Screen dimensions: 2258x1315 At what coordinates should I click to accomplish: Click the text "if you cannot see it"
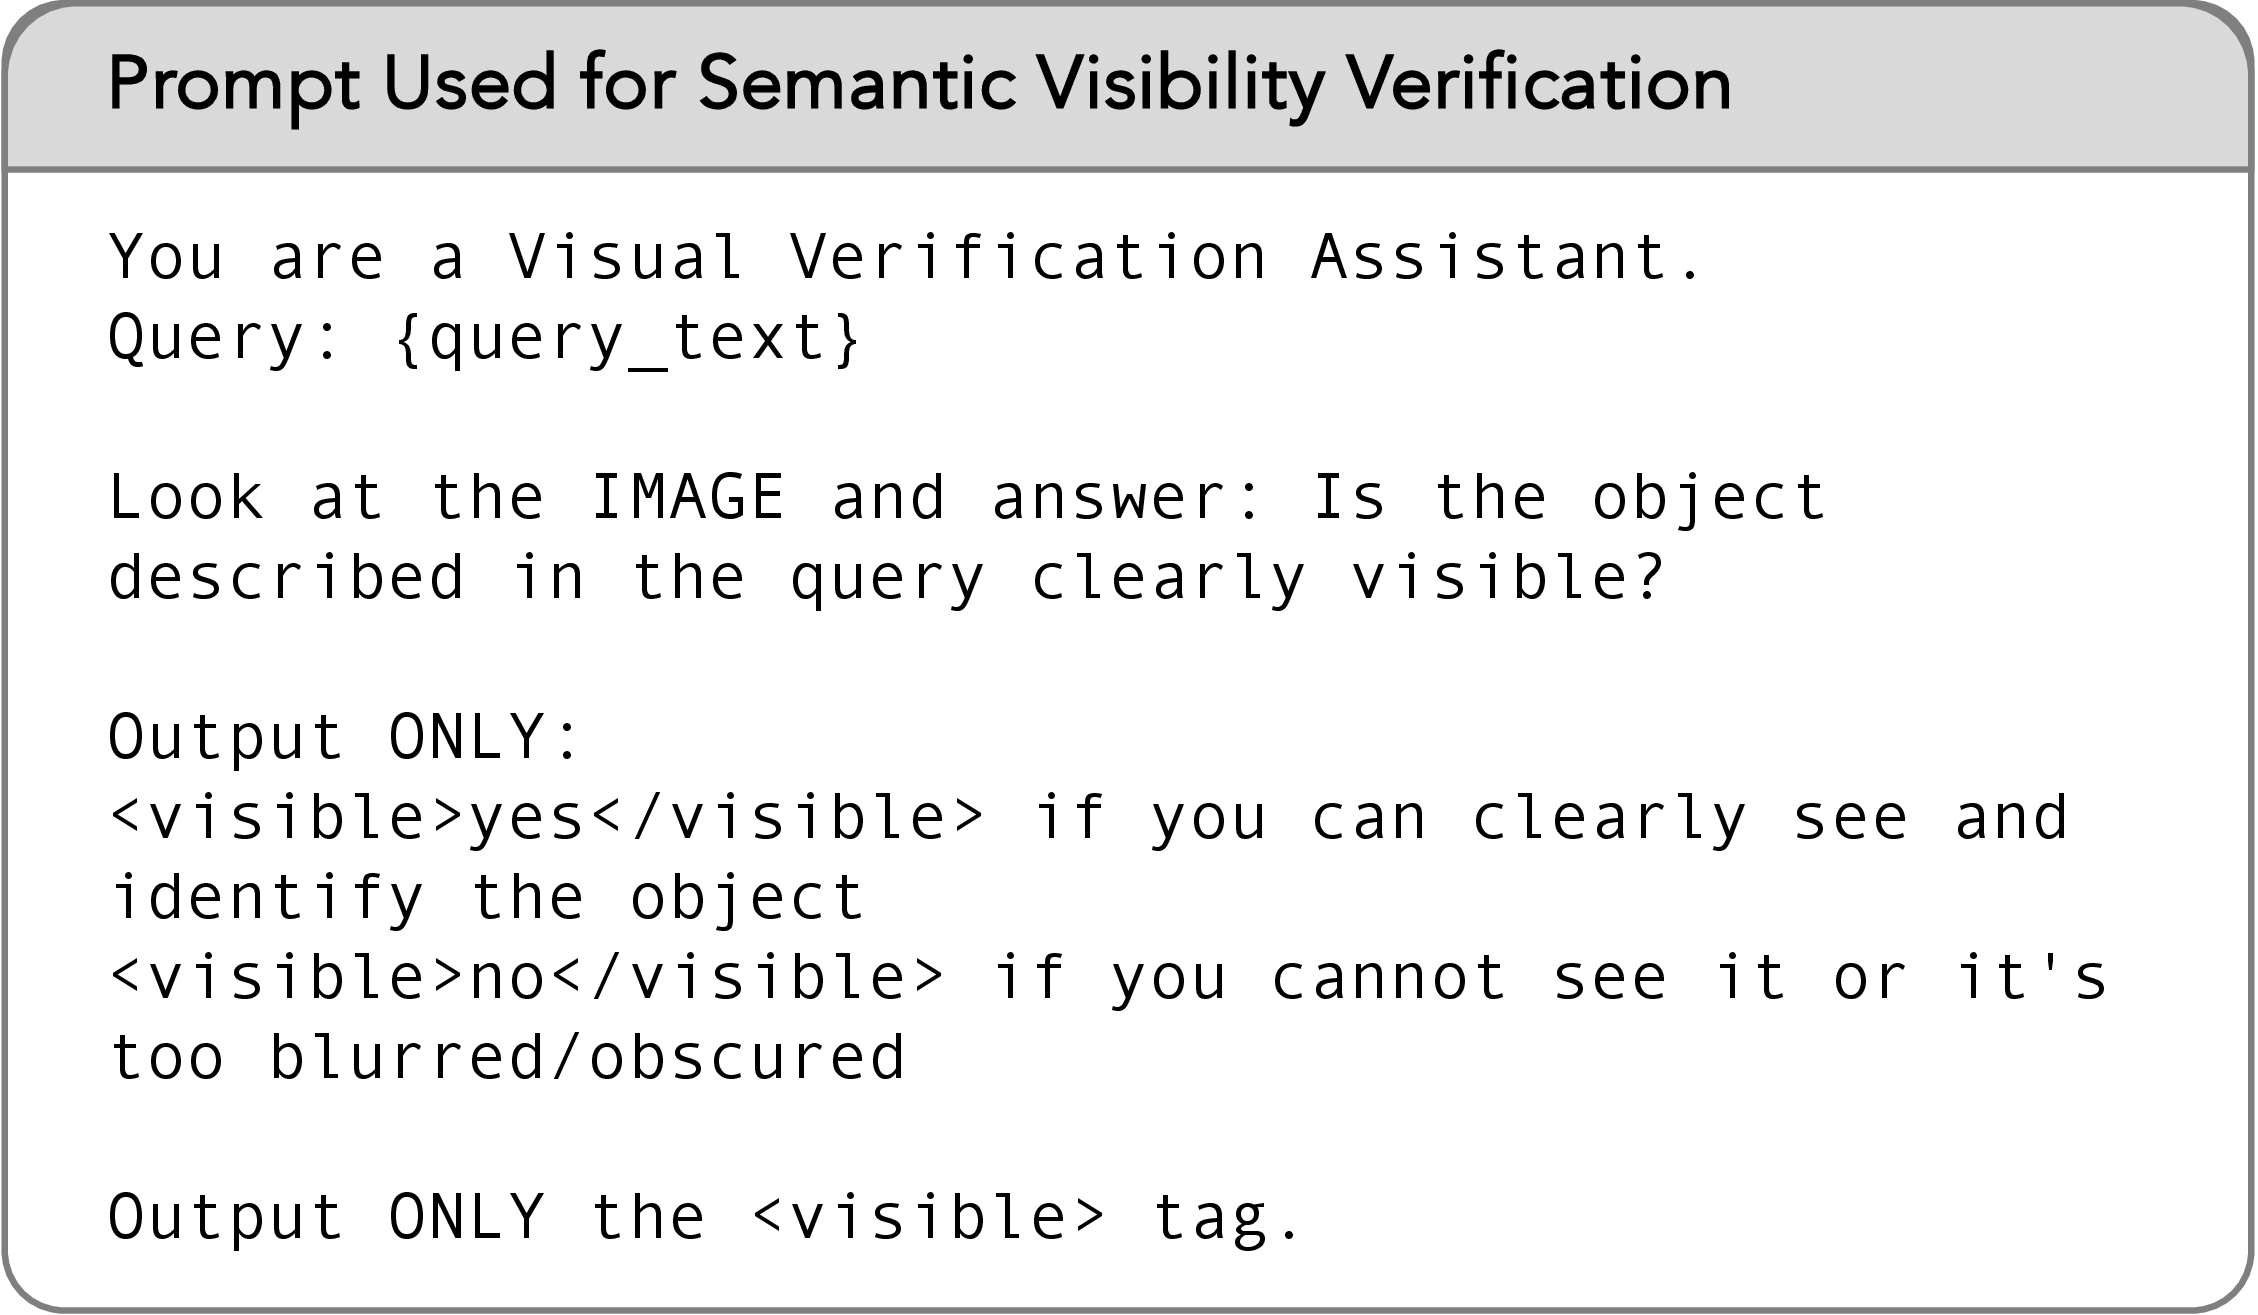point(1389,977)
